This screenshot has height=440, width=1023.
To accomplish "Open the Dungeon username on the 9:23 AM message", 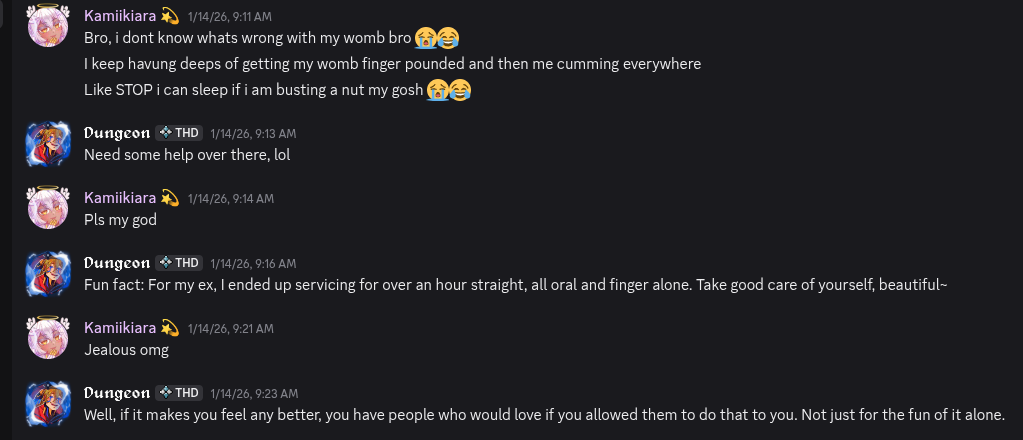I will coord(117,393).
